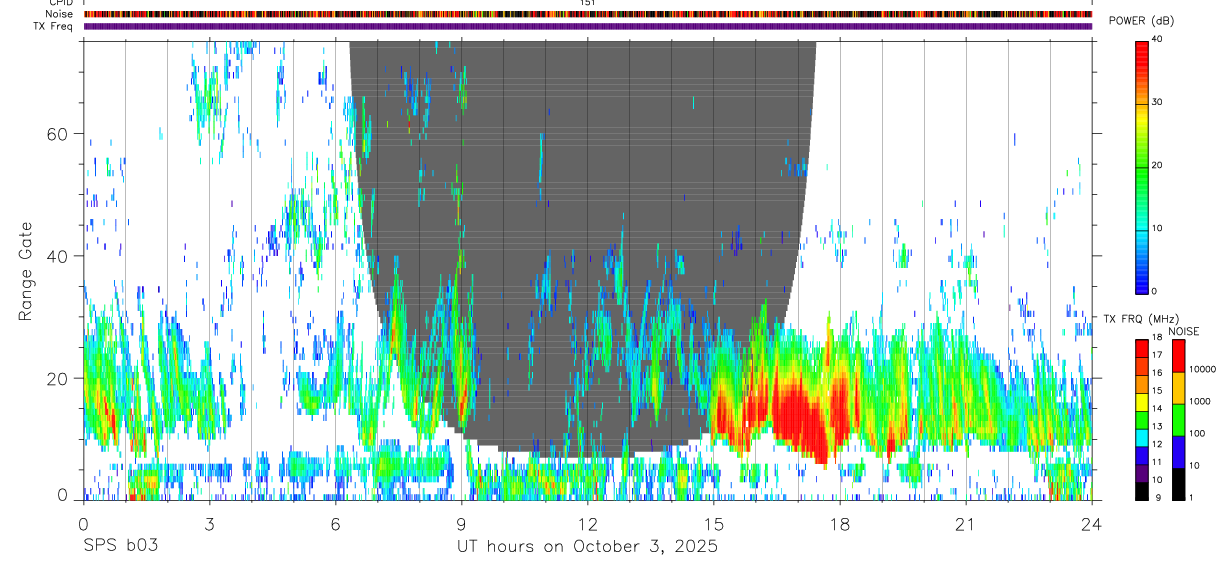Click the "20" tick on the POWER colorbar
Image resolution: width=1228 pixels, height=567 pixels.
tap(1158, 165)
